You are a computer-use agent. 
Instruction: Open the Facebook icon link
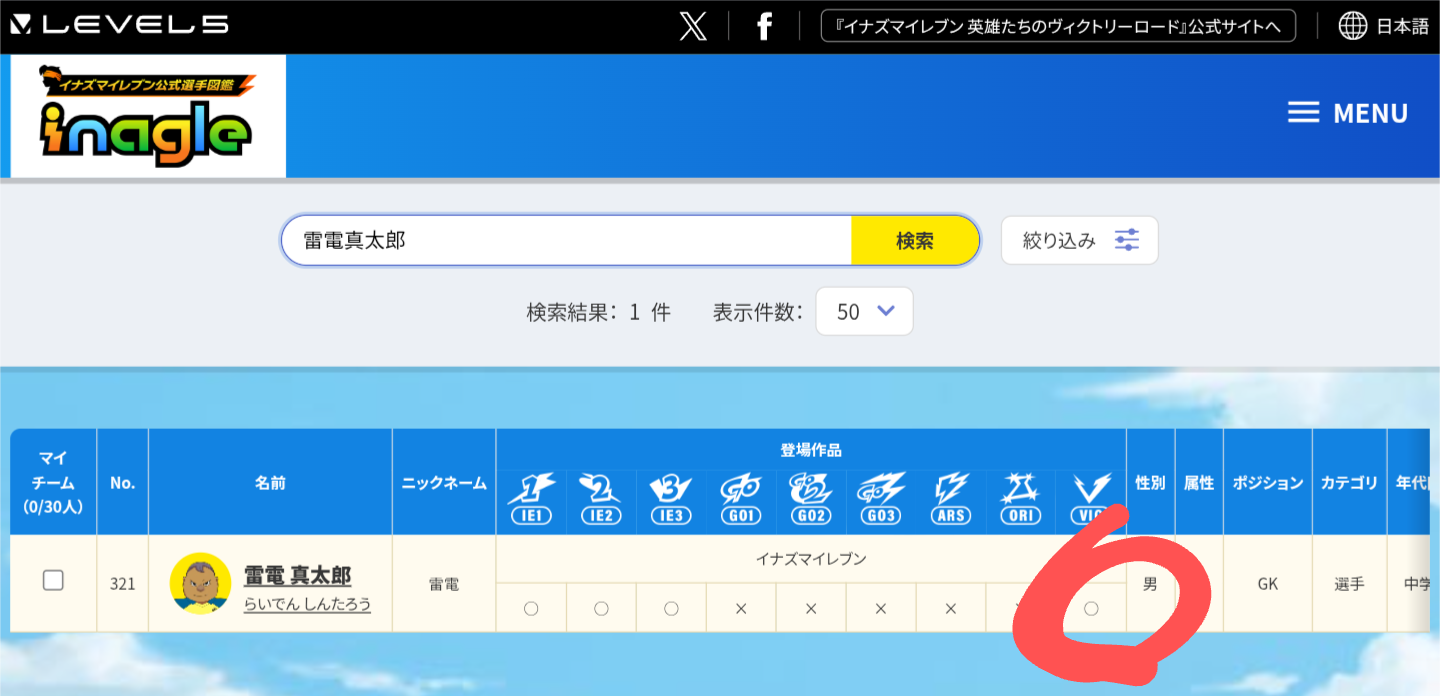pyautogui.click(x=764, y=27)
